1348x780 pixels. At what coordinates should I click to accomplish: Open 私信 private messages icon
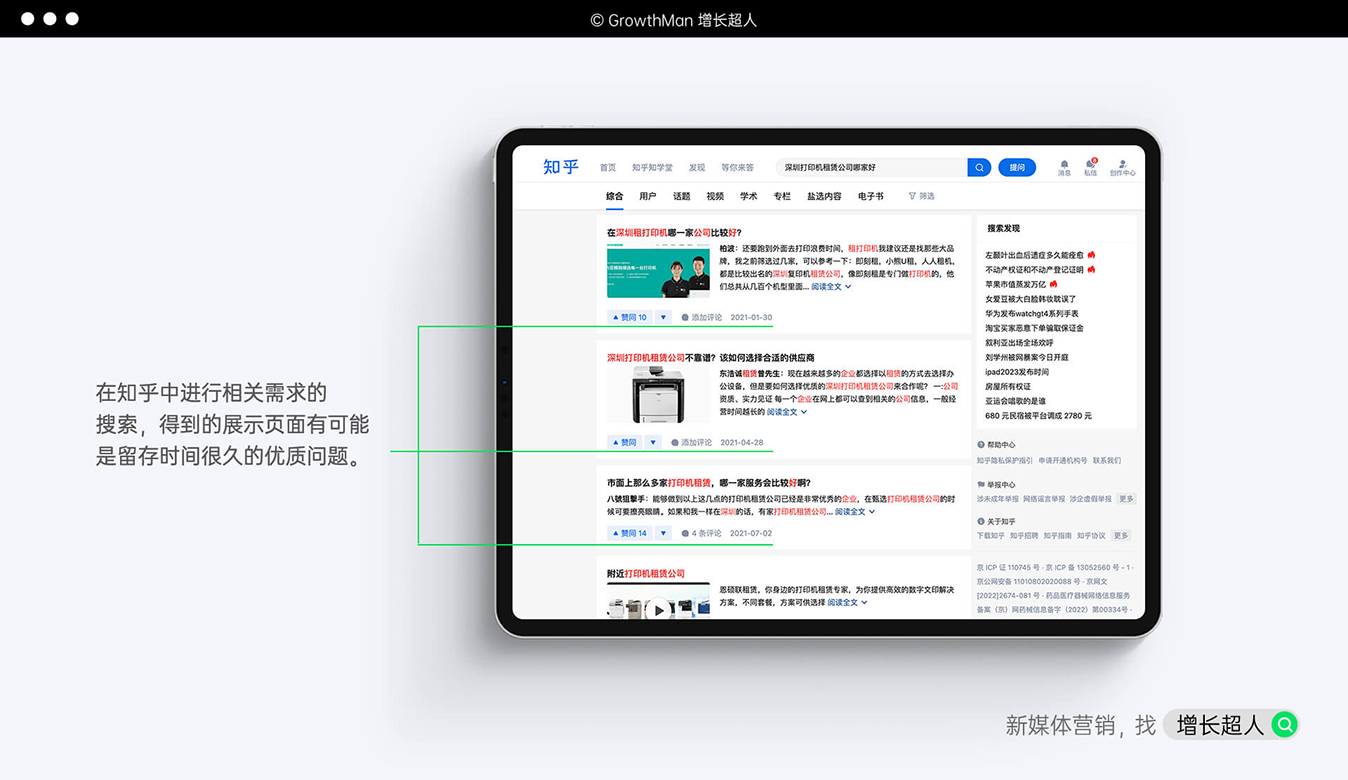pyautogui.click(x=1090, y=164)
